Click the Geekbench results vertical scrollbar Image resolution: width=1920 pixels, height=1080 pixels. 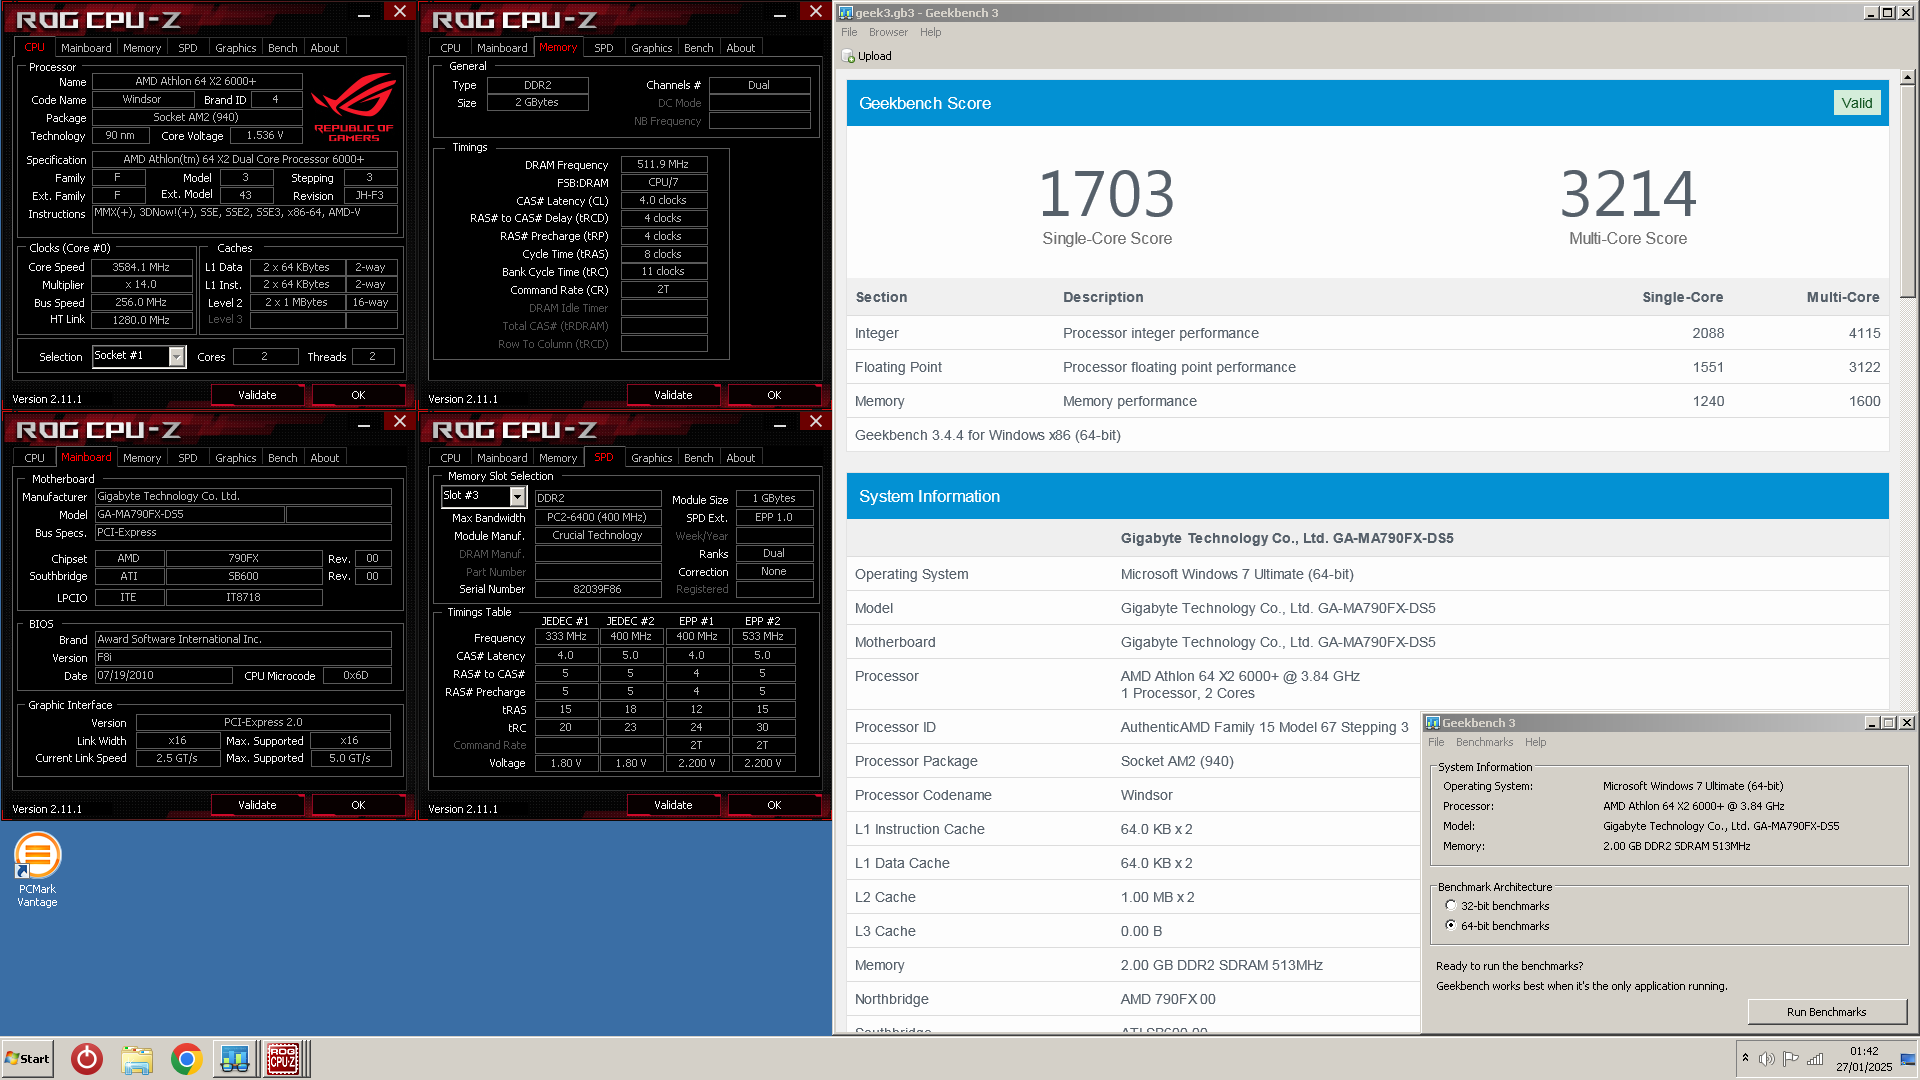pos(1907,190)
